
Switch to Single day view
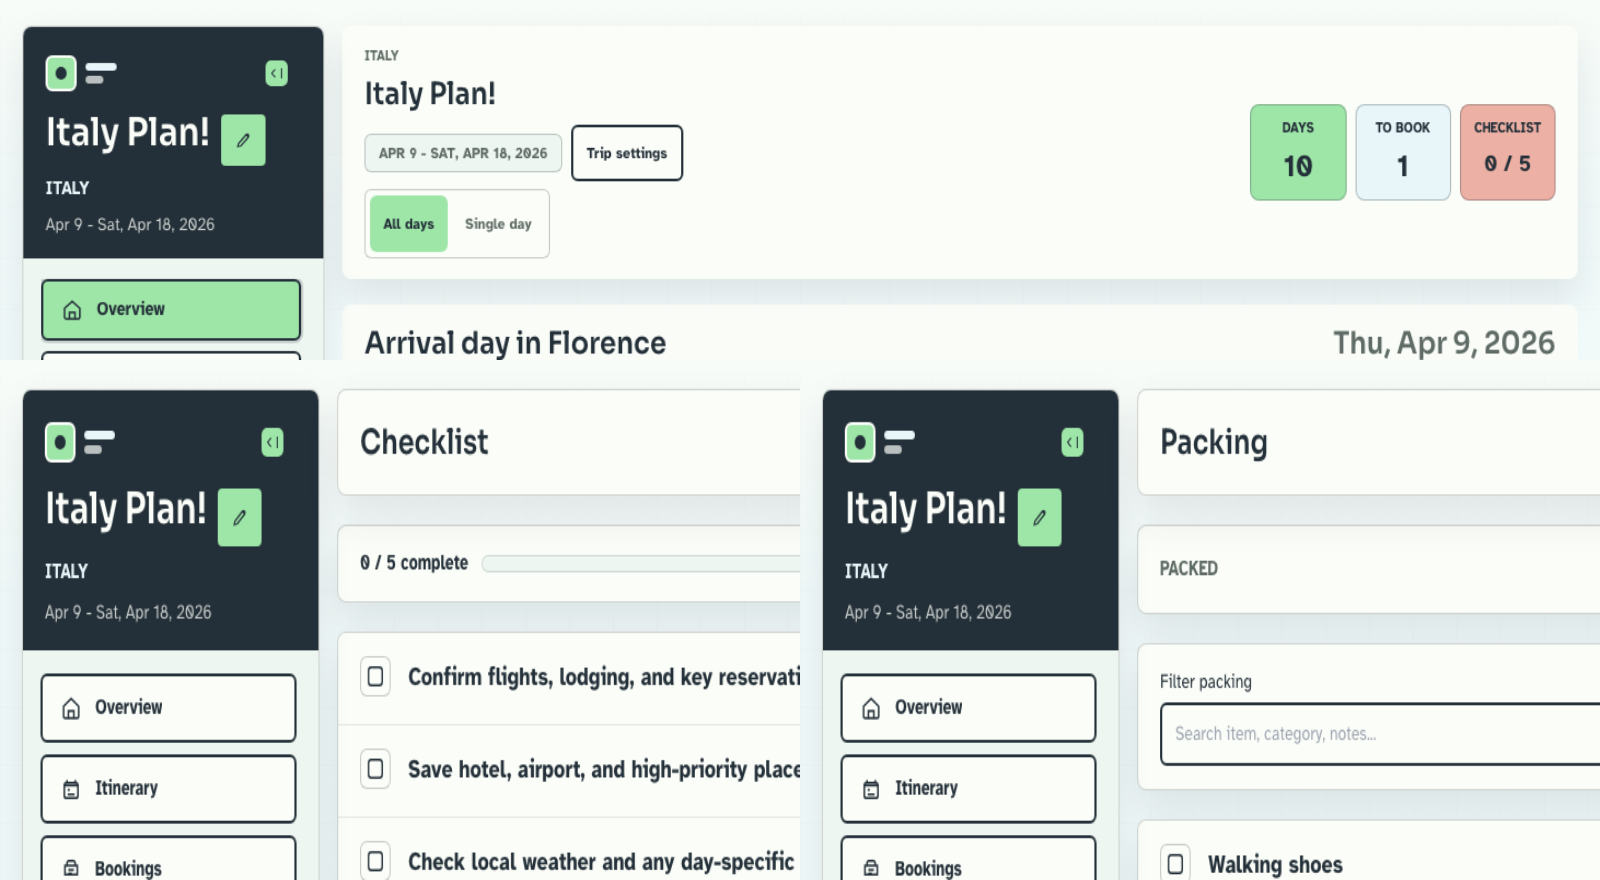tap(499, 223)
